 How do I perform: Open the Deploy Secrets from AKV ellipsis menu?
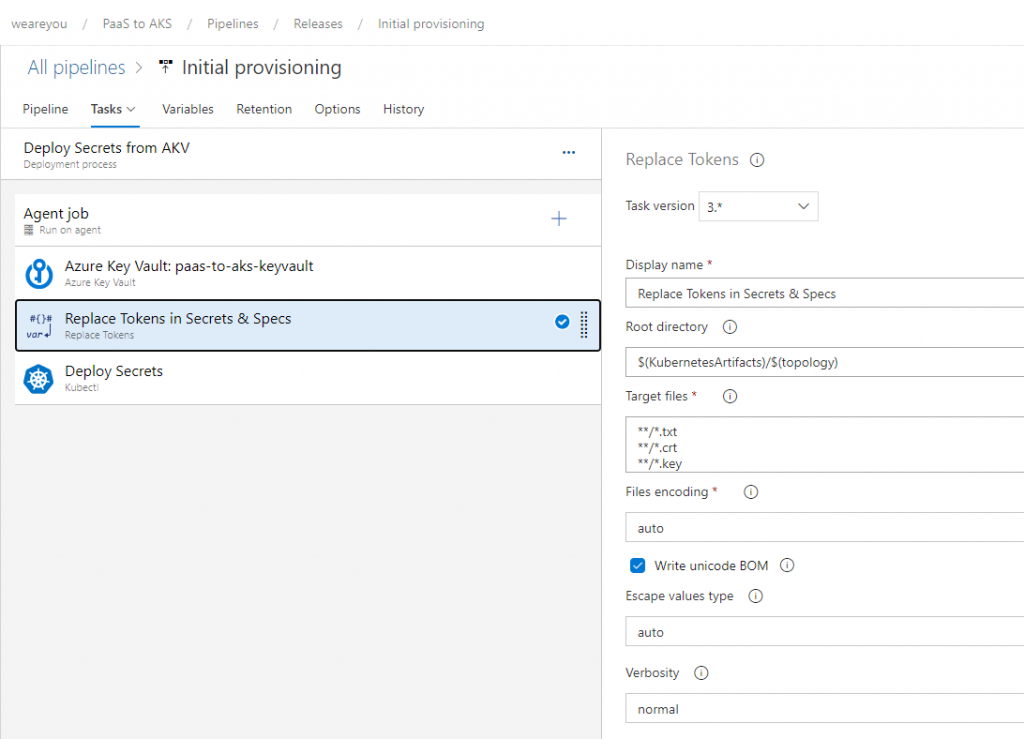[x=569, y=153]
